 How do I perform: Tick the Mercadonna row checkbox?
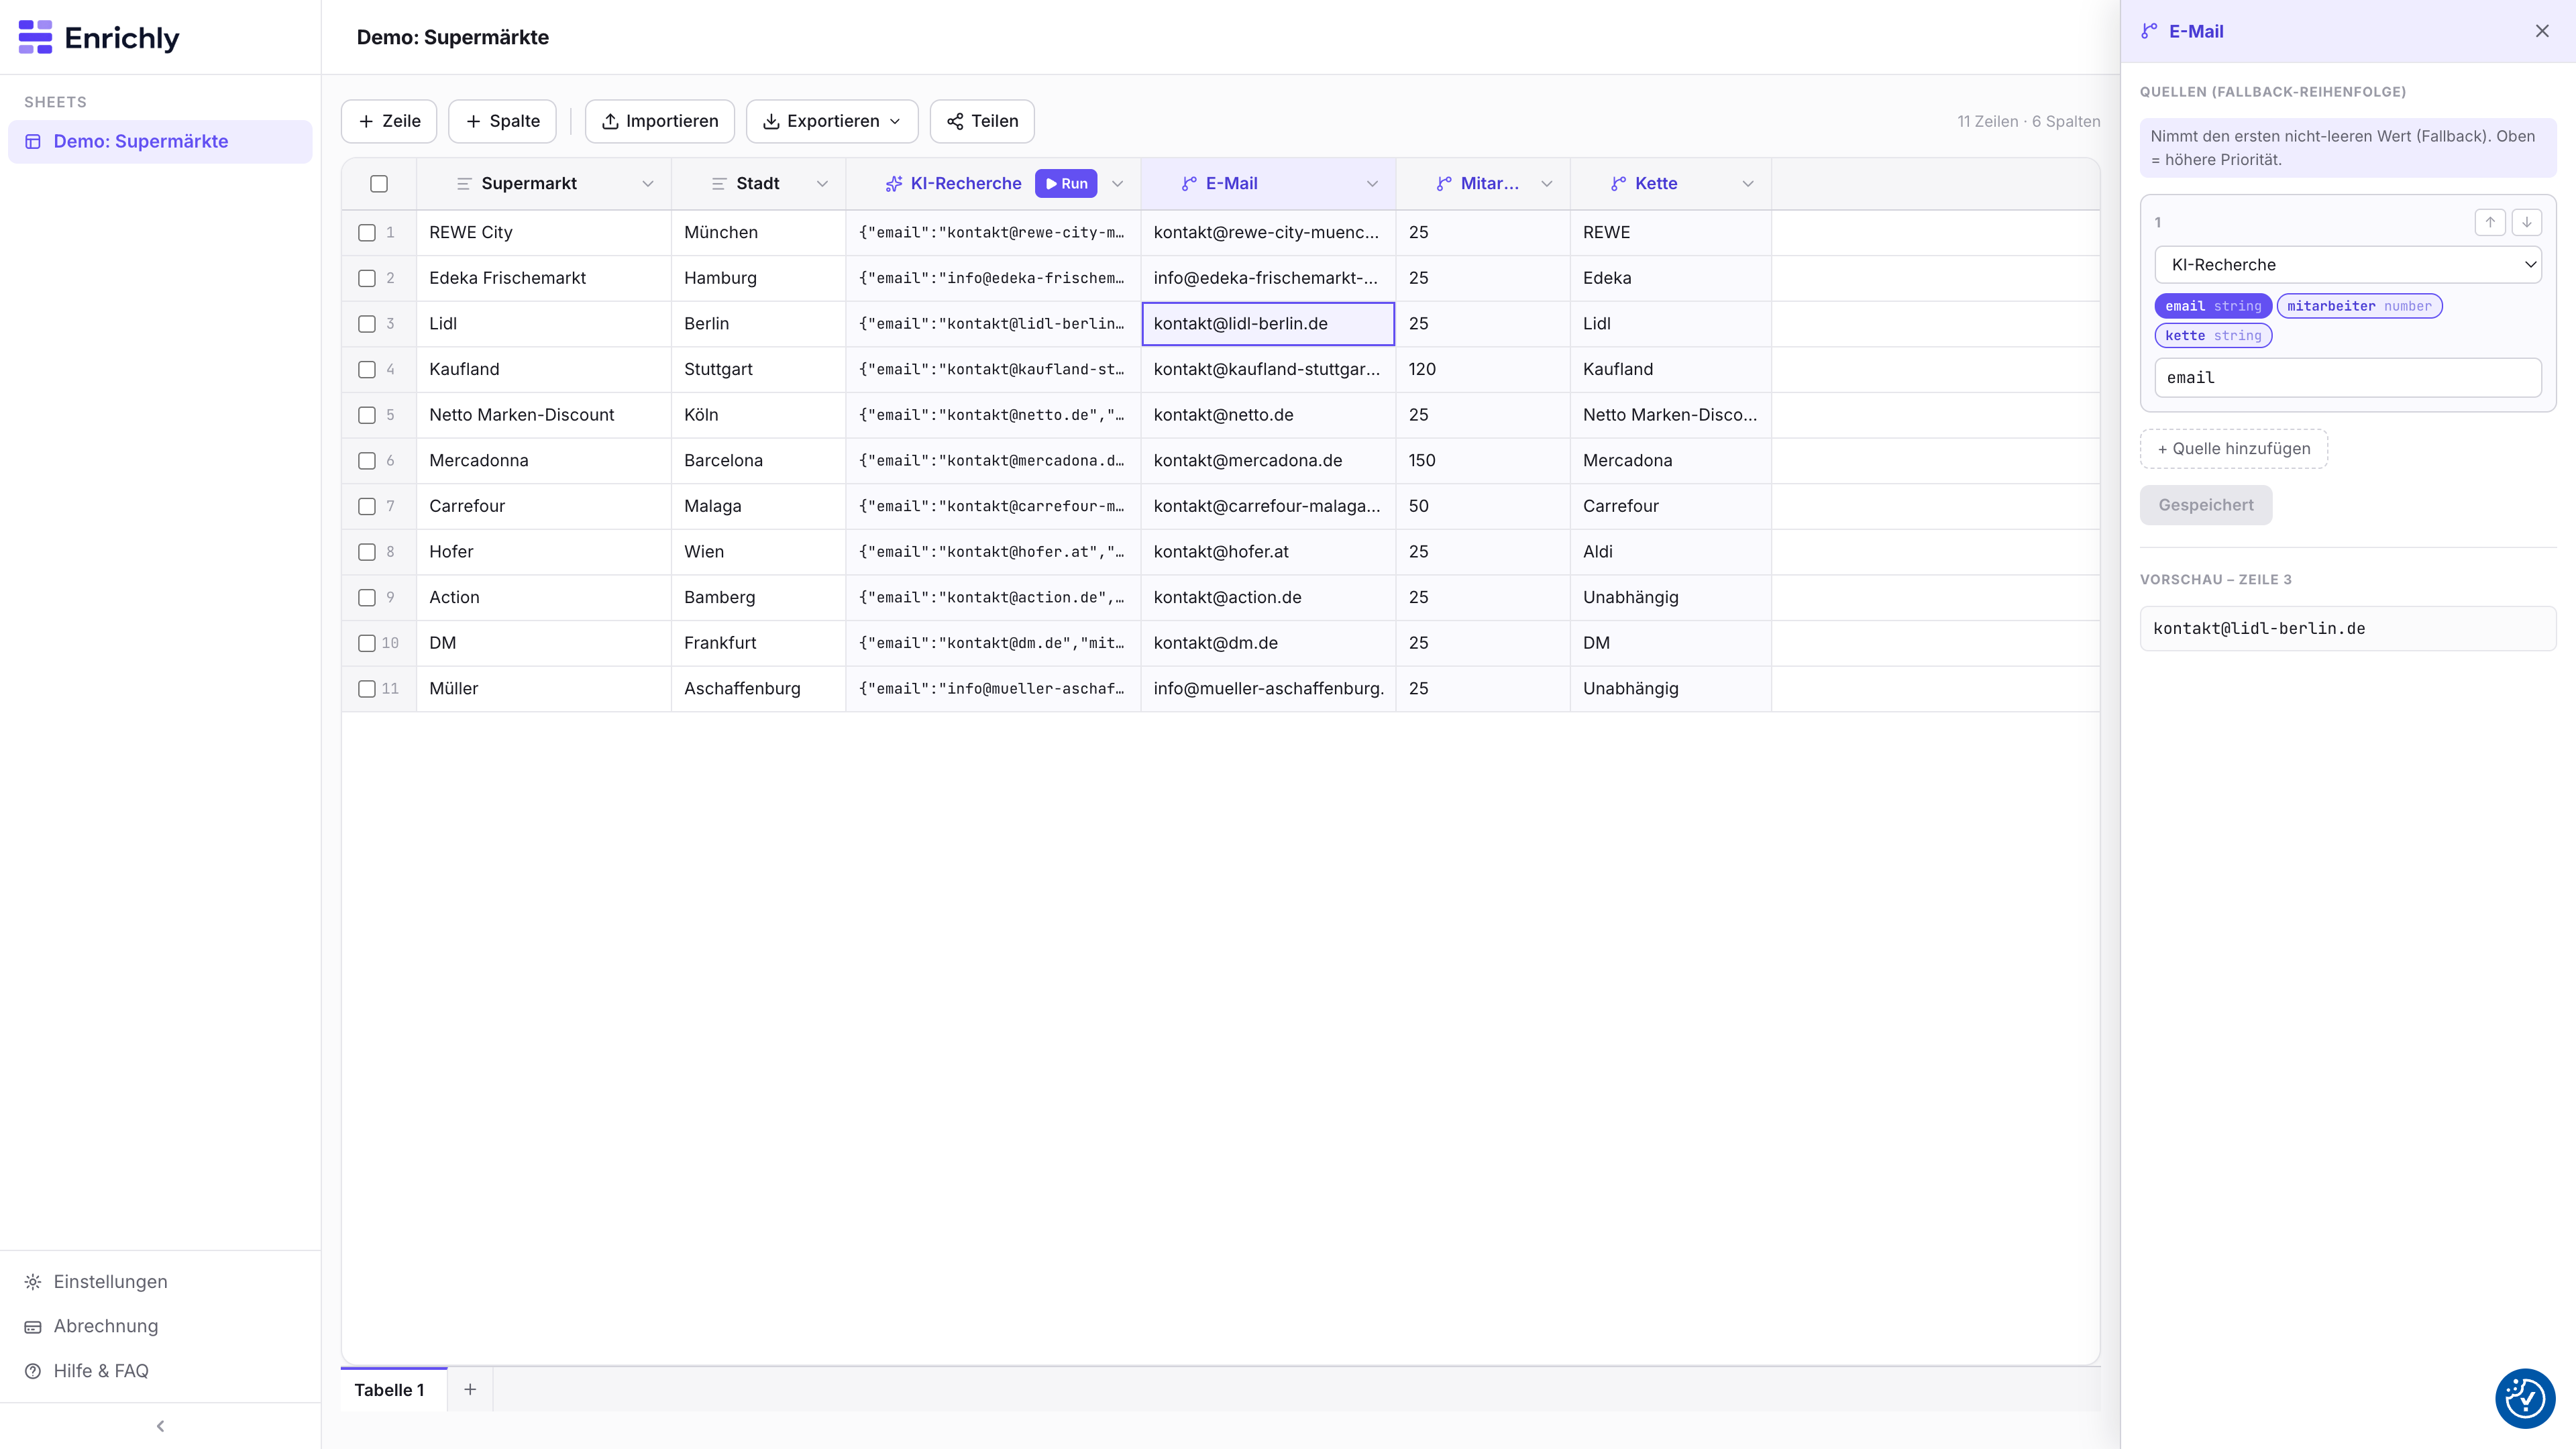(x=367, y=461)
